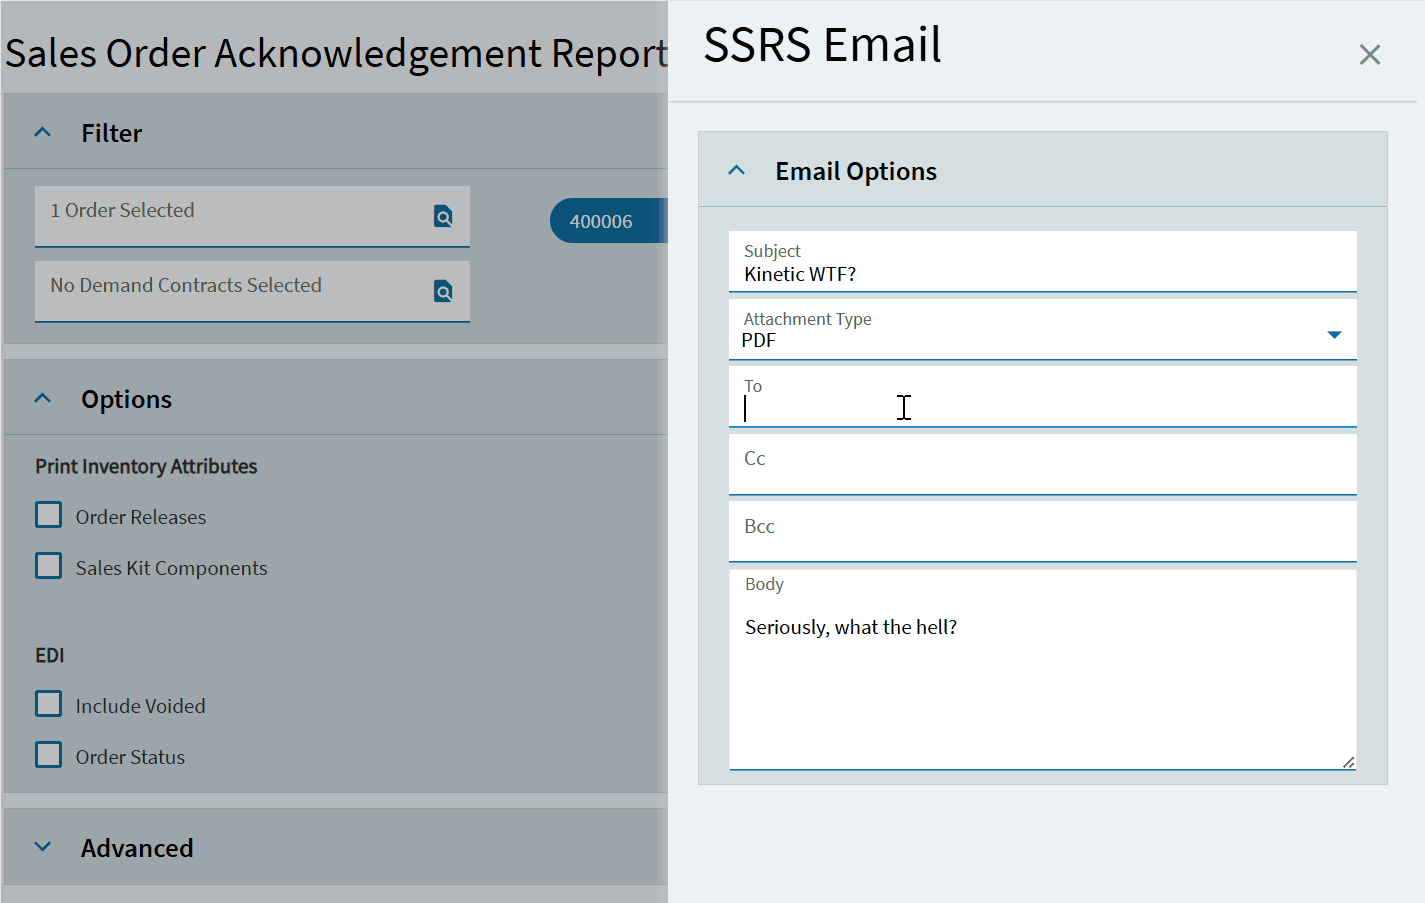
Task: Click the No Demand Contracts Selected field
Action: point(252,291)
